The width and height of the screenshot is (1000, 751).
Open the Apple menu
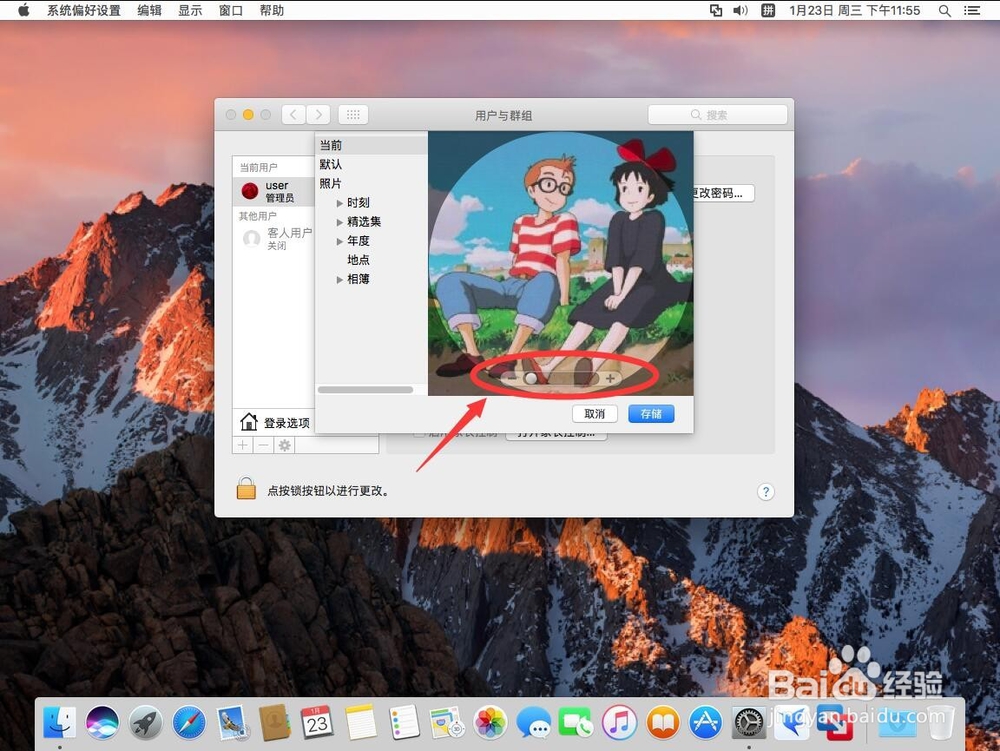click(x=24, y=10)
